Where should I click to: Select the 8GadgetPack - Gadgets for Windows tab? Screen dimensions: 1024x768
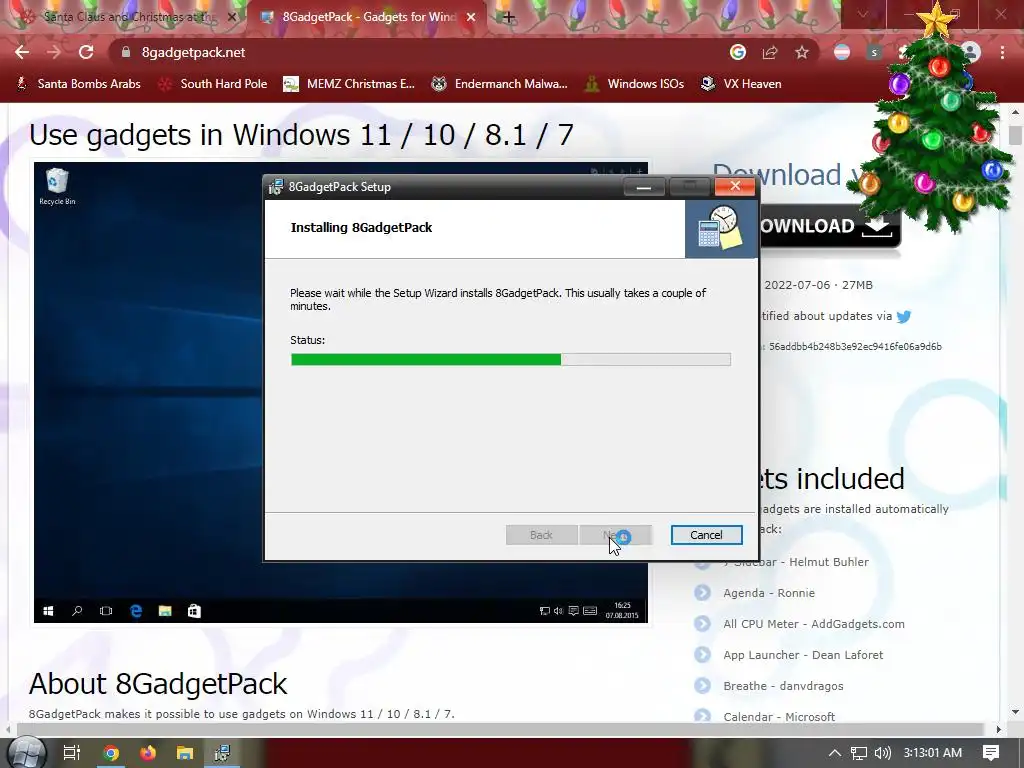(366, 17)
